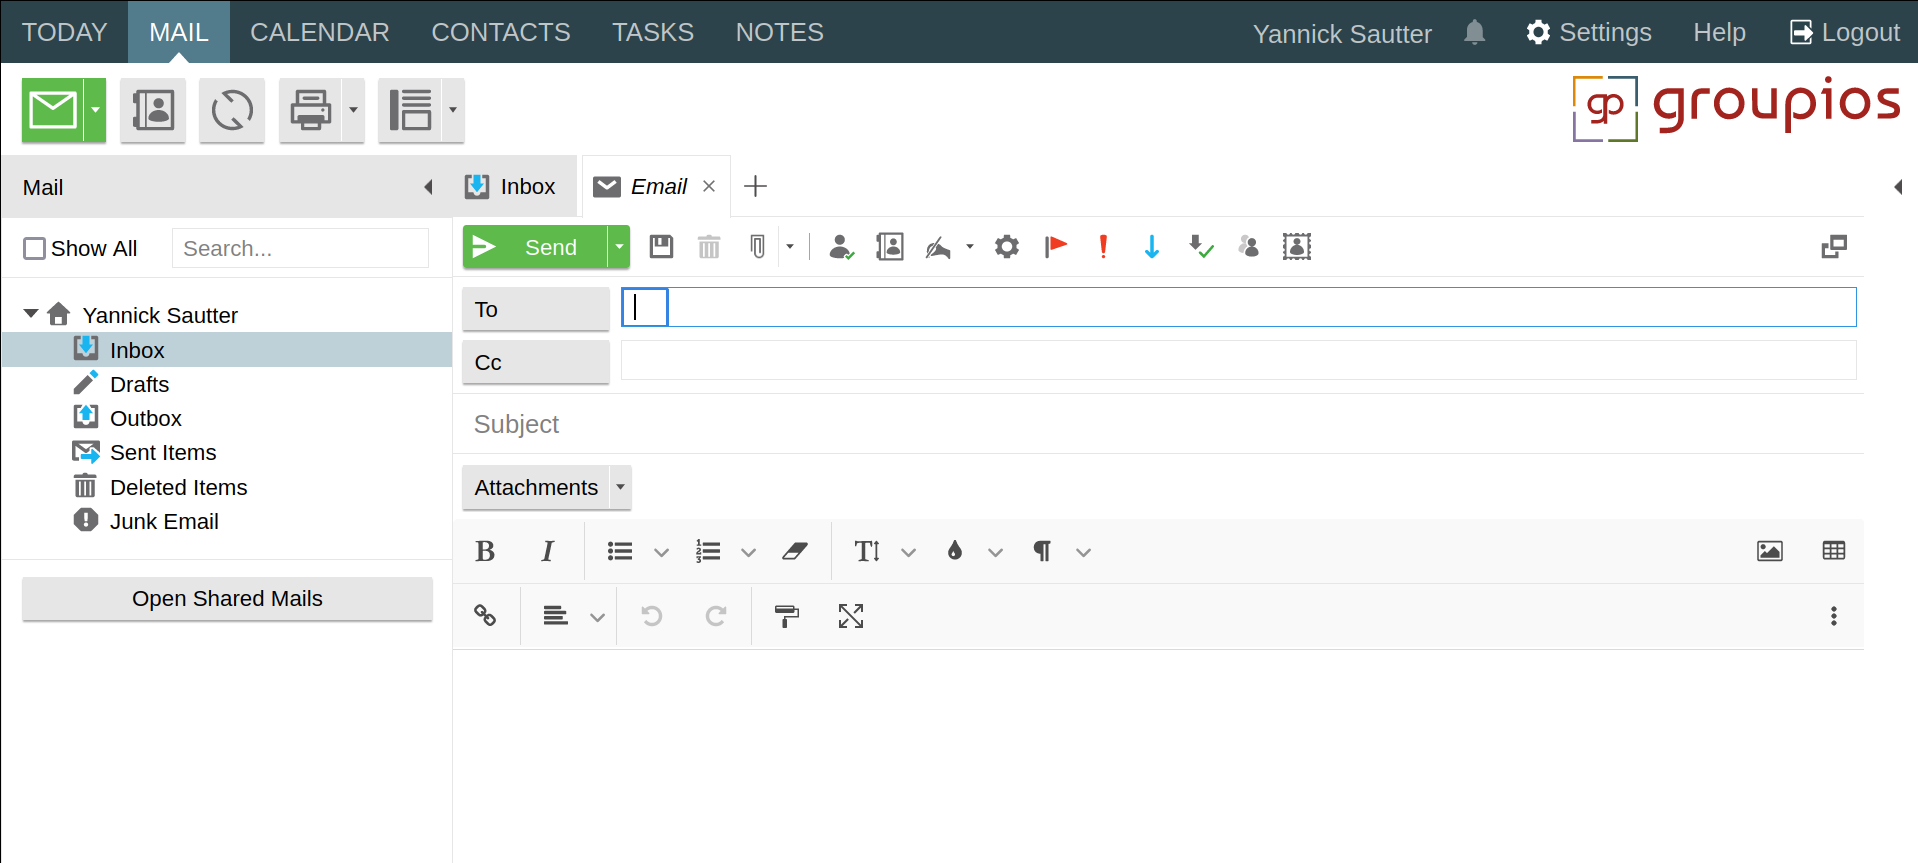Click the paint format roller icon
1918x863 pixels.
coord(788,616)
